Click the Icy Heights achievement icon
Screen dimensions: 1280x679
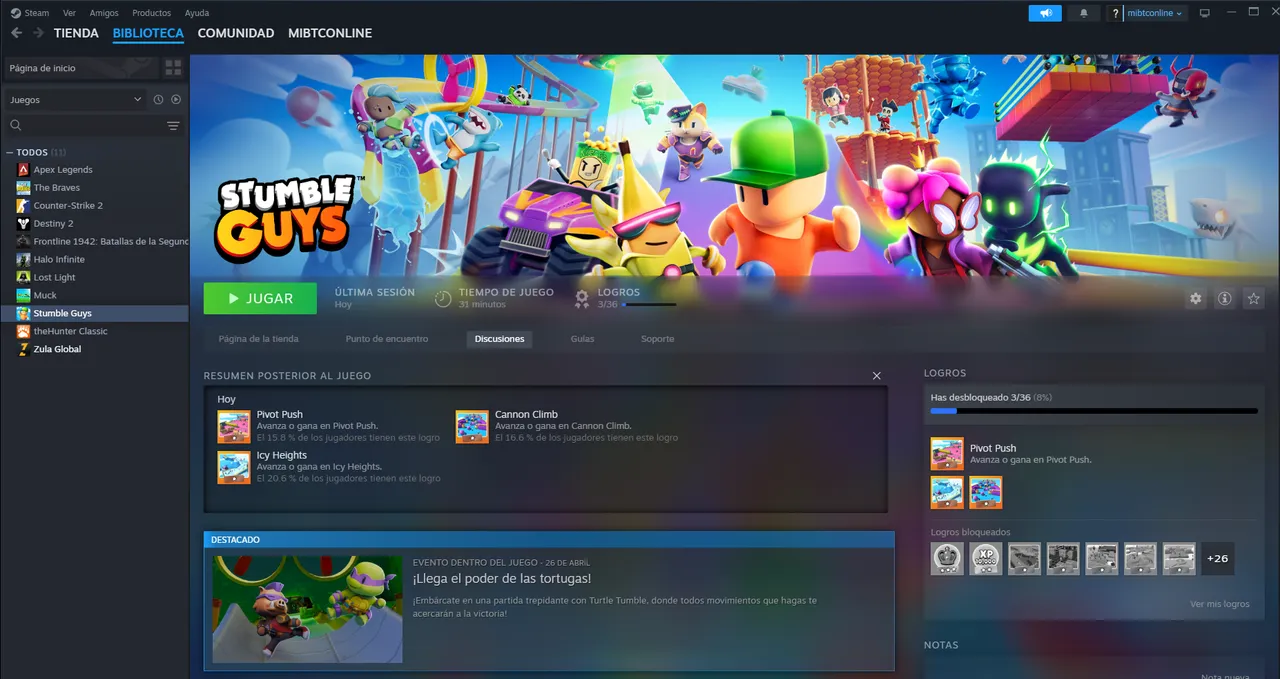coord(234,468)
